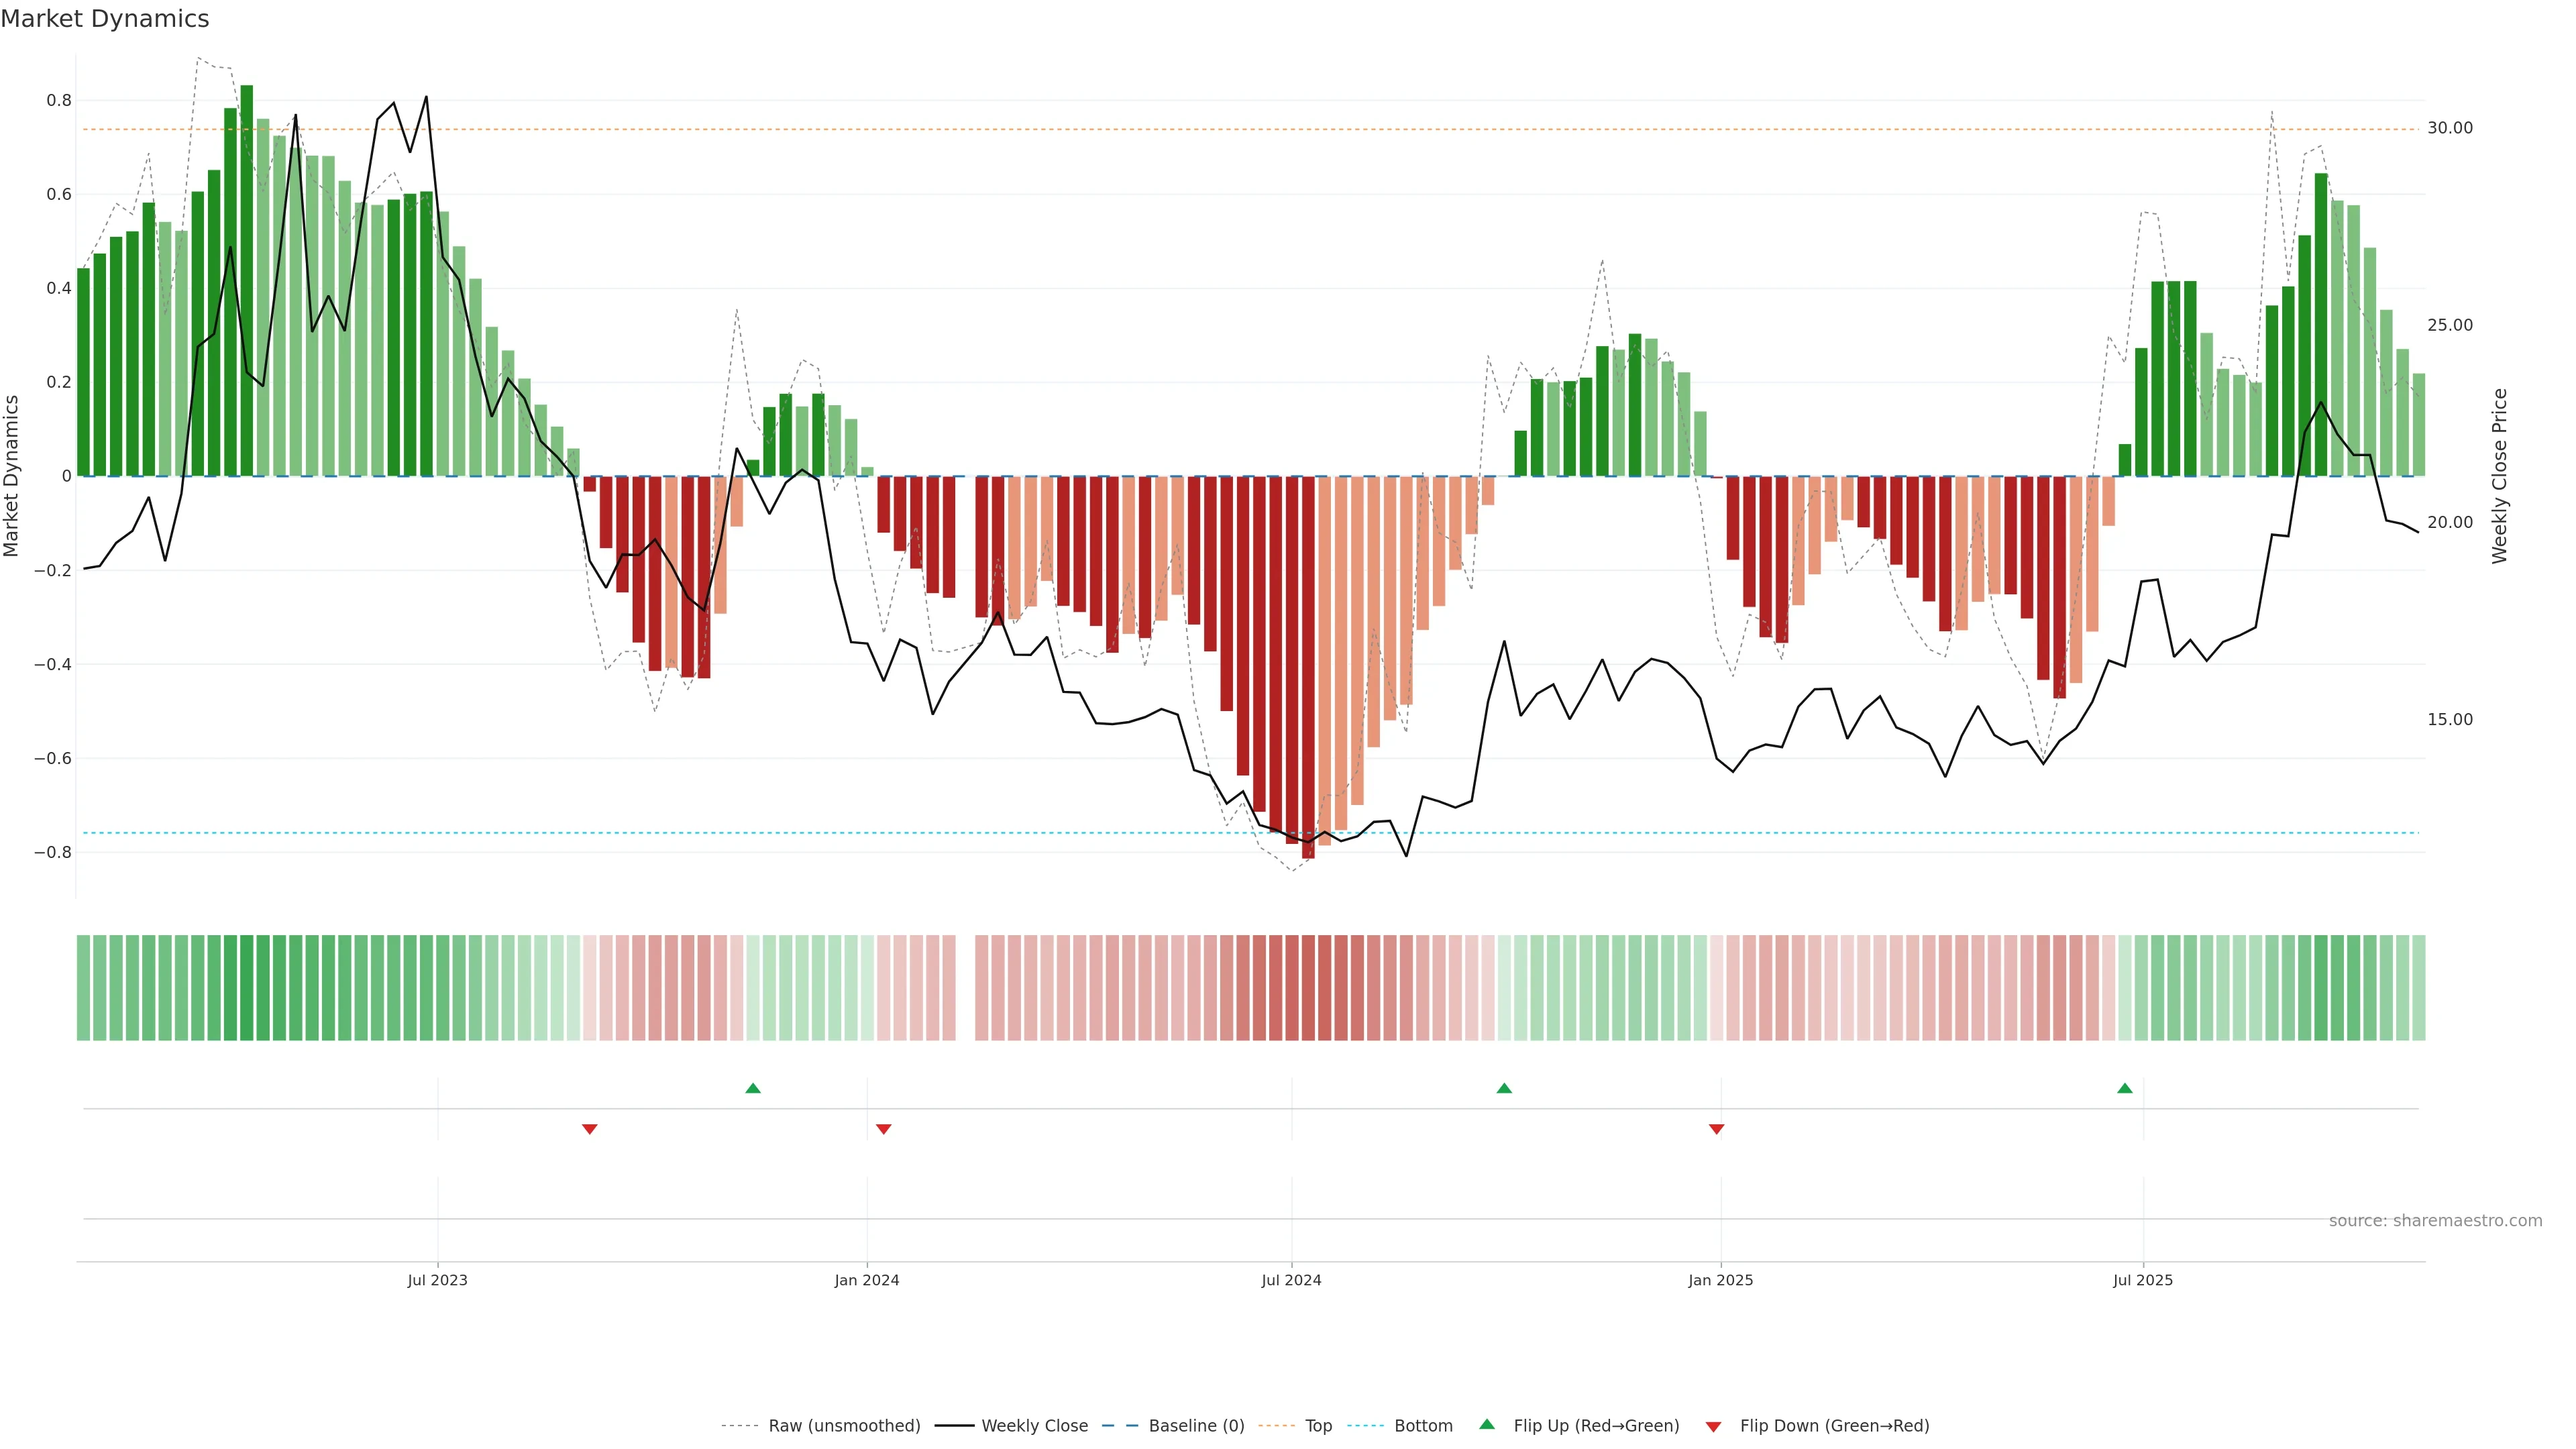The width and height of the screenshot is (2576, 1449).
Task: Click the Jan 2025 x-axis label
Action: click(x=1720, y=1280)
